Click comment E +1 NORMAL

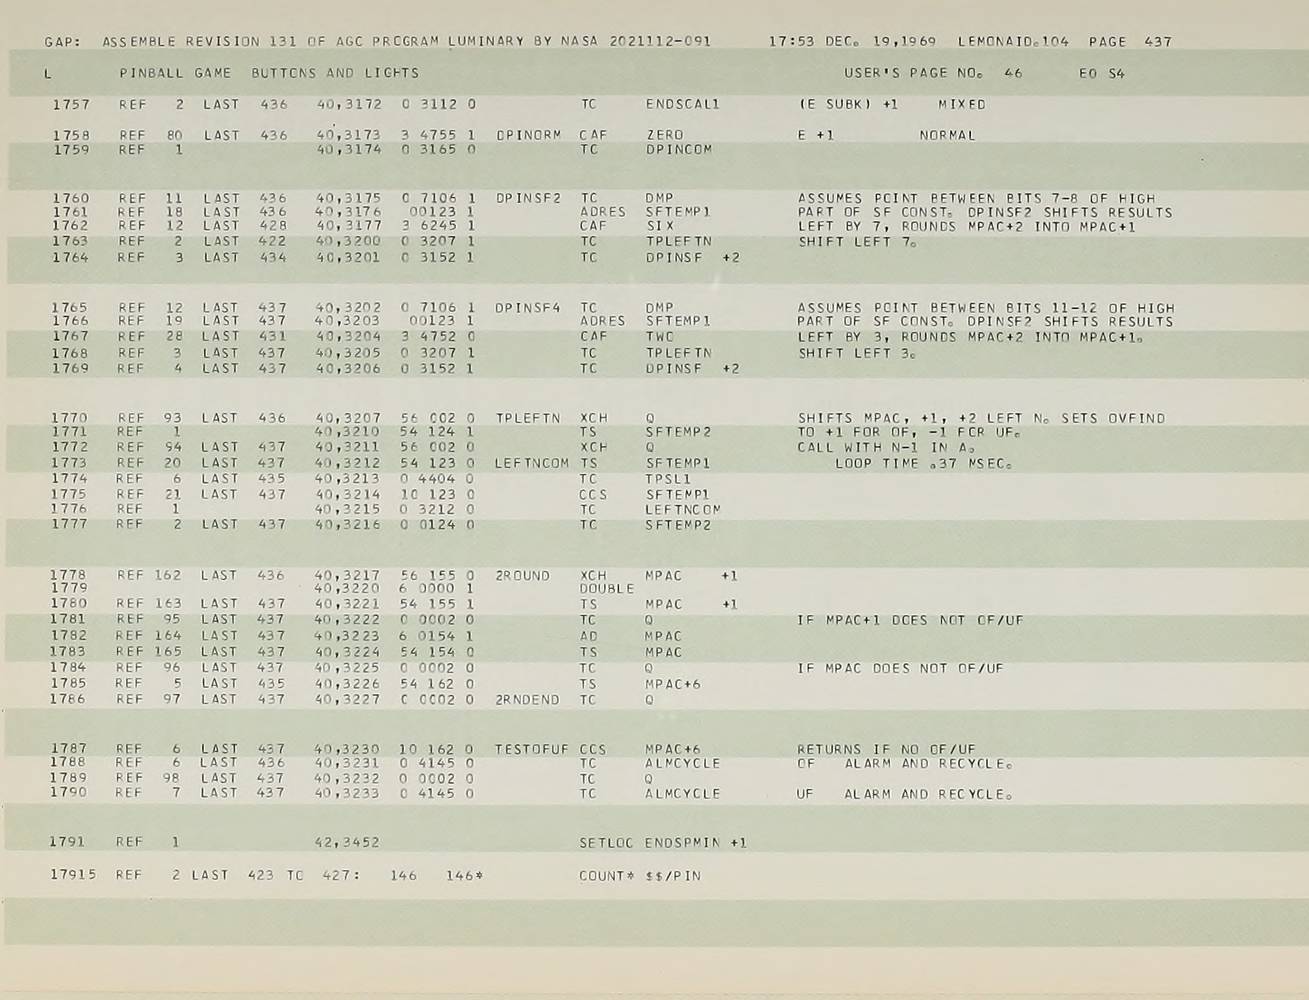click(886, 135)
